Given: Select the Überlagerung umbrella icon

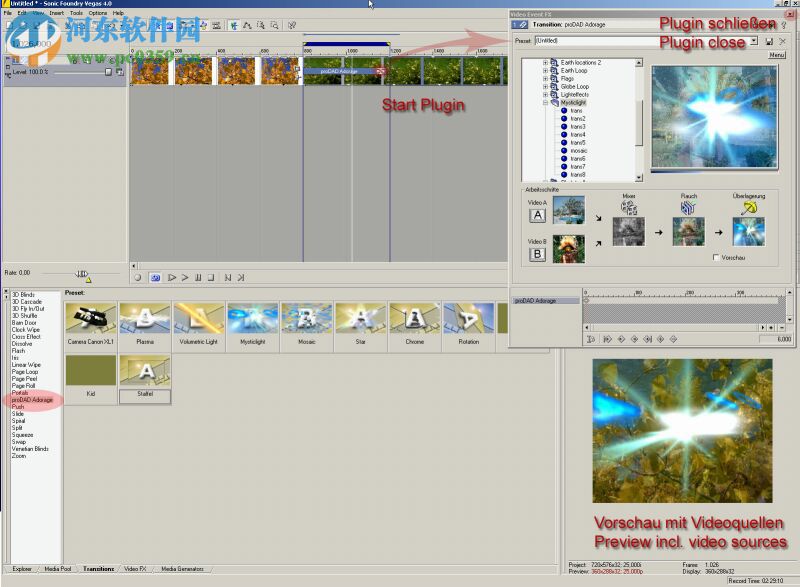Looking at the screenshot, I should point(749,208).
